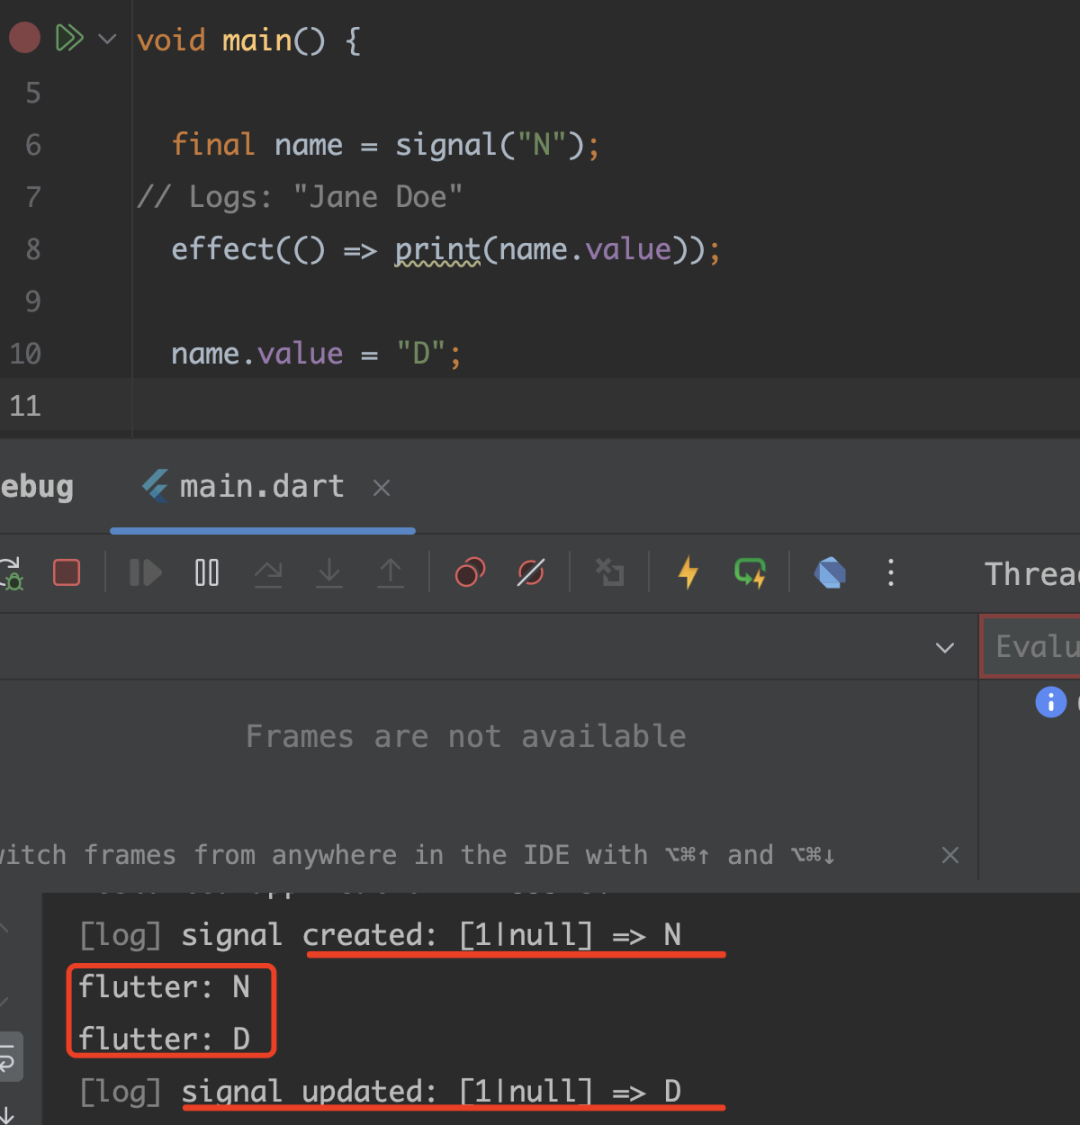Screen dimensions: 1080x1125
Task: Click the Evaluate expression field
Action: (x=1035, y=647)
